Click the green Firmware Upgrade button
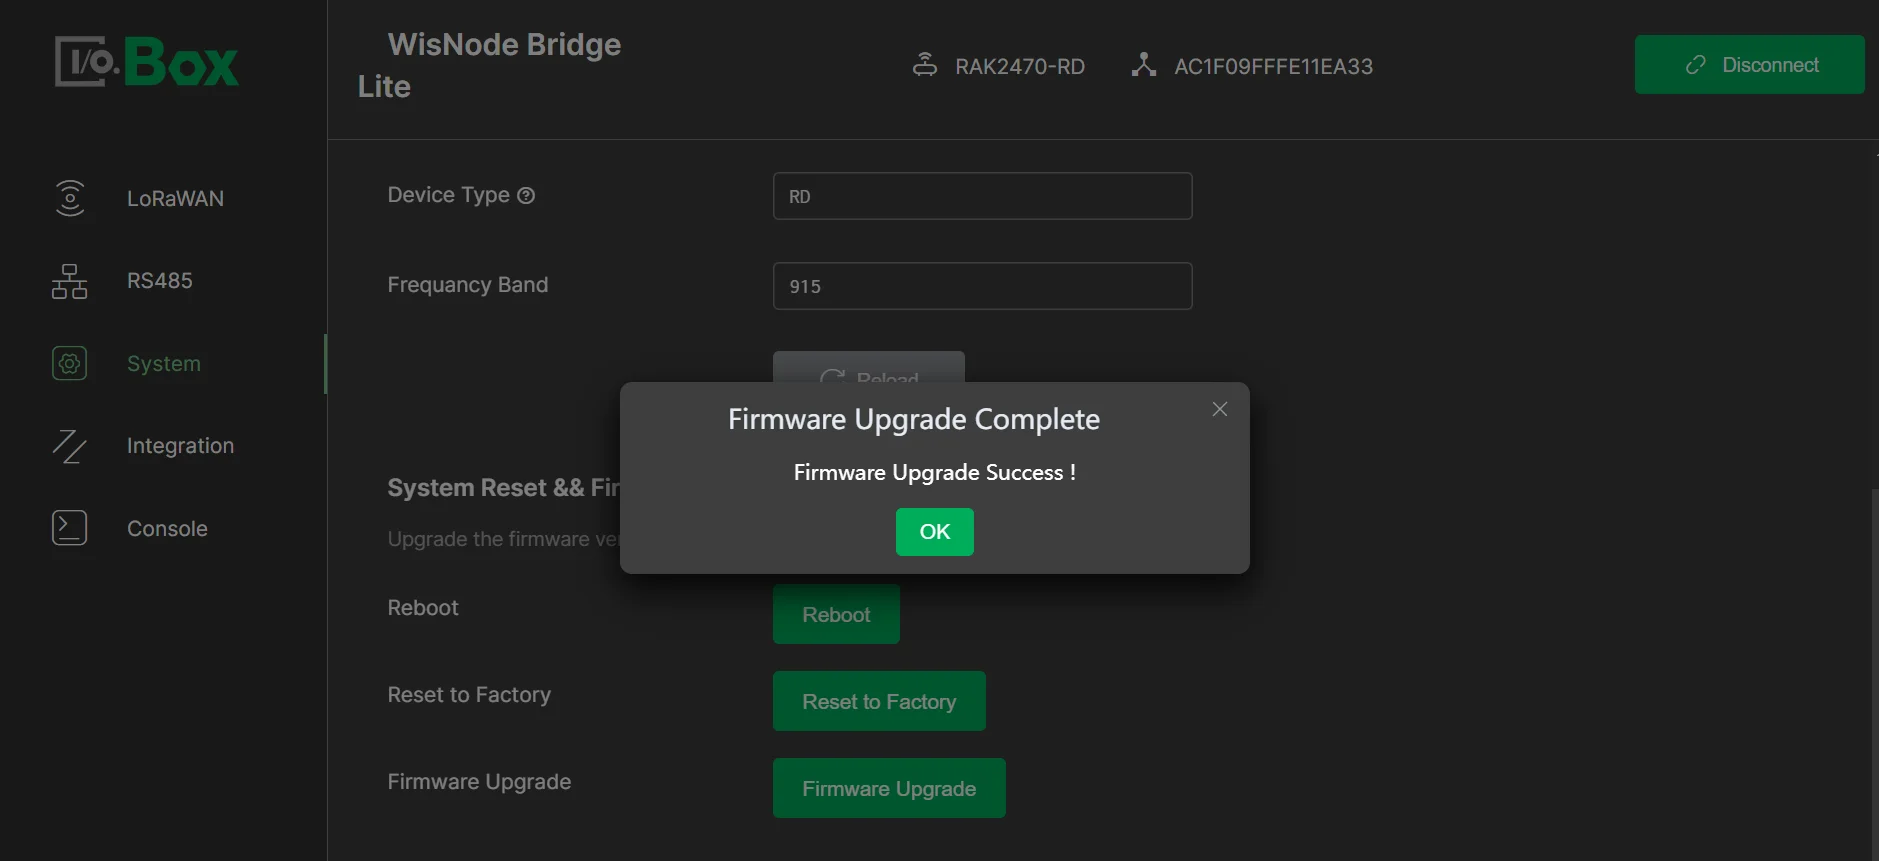 (x=889, y=789)
